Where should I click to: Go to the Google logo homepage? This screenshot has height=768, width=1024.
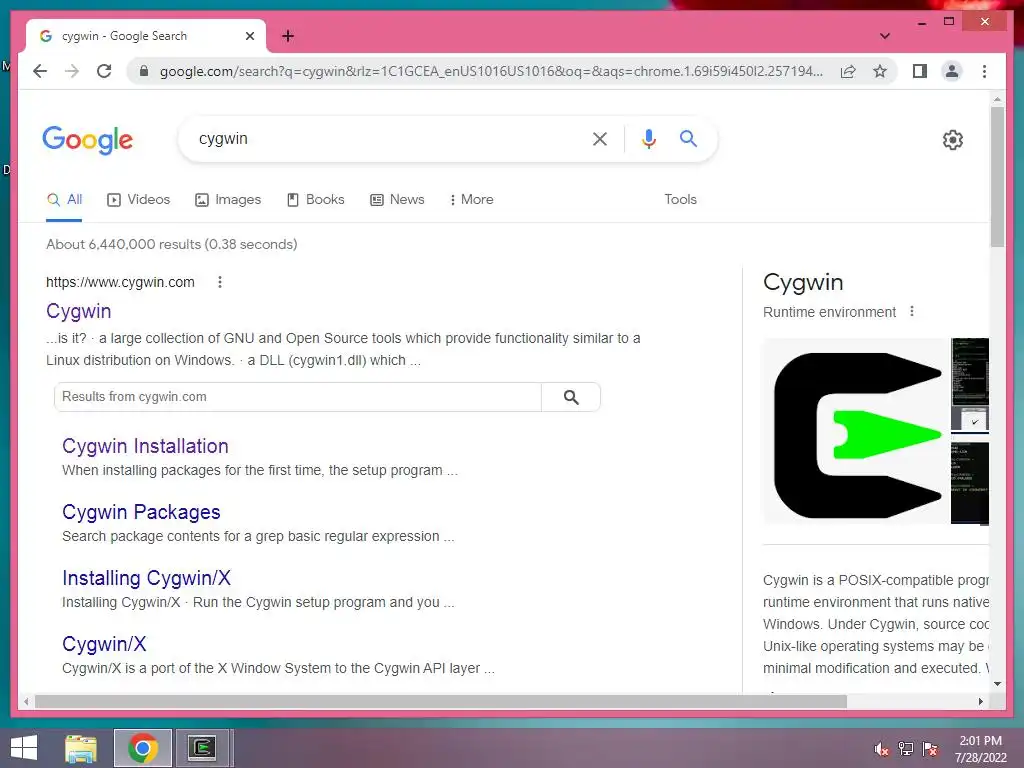coord(88,140)
